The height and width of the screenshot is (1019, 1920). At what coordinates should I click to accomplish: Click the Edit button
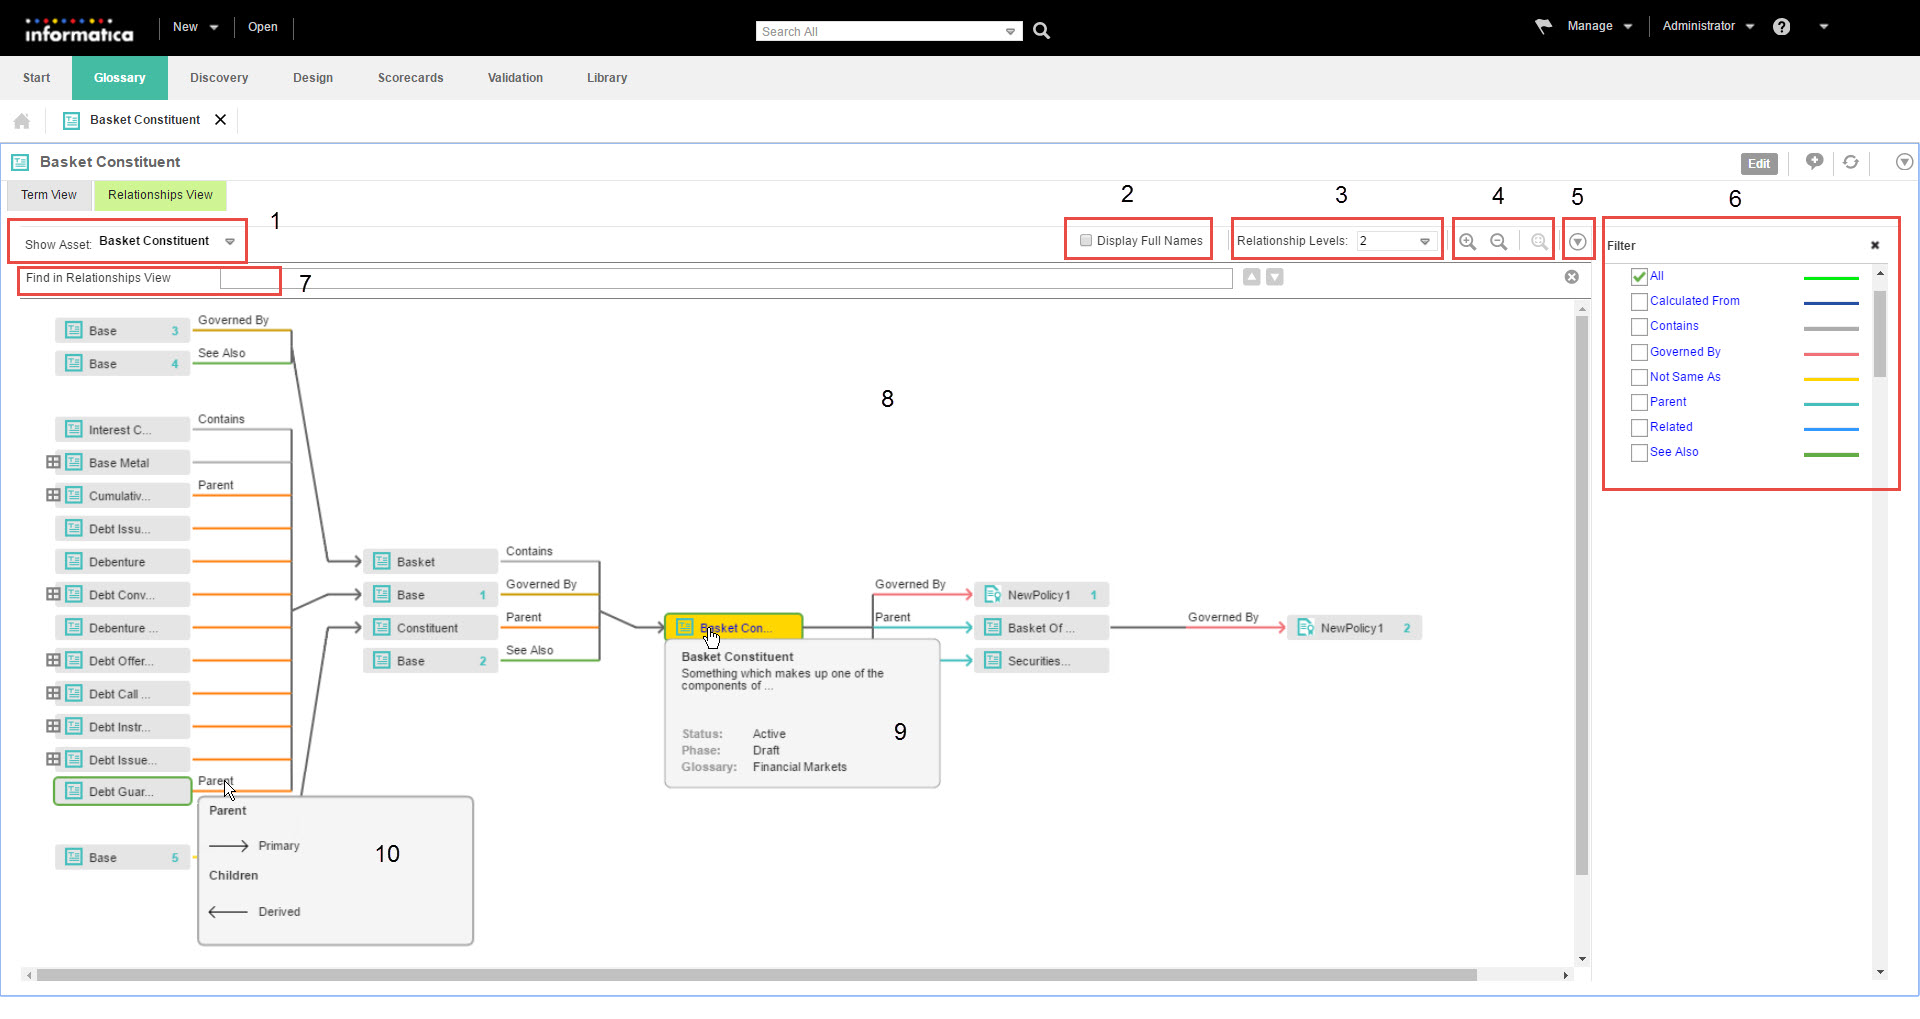coord(1759,164)
